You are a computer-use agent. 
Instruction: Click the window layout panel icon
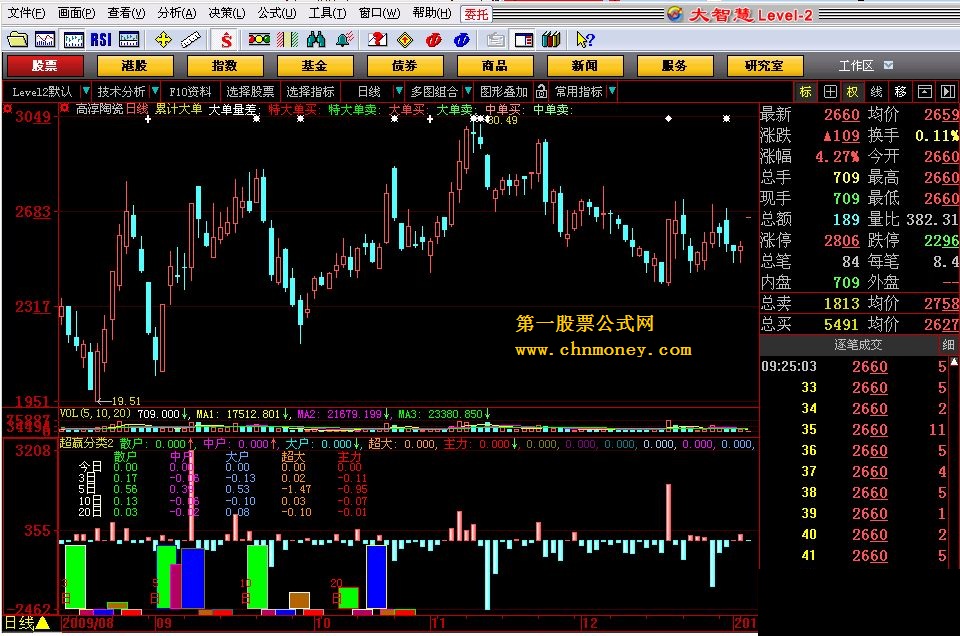click(523, 40)
